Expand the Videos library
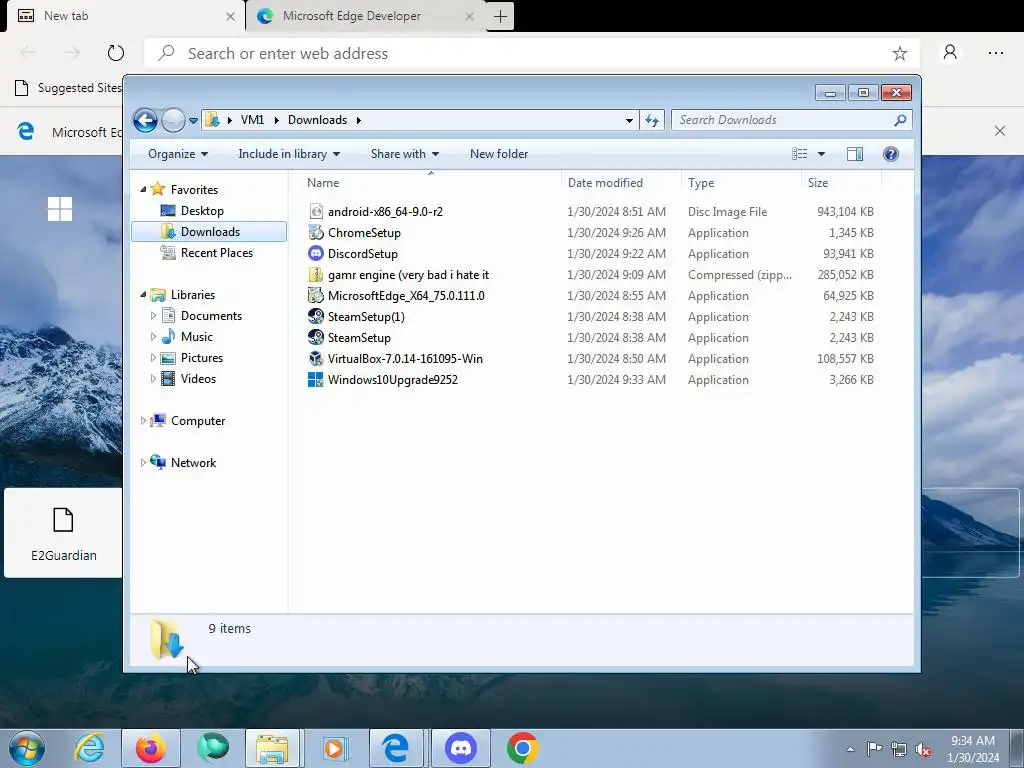1024x768 pixels. 153,379
